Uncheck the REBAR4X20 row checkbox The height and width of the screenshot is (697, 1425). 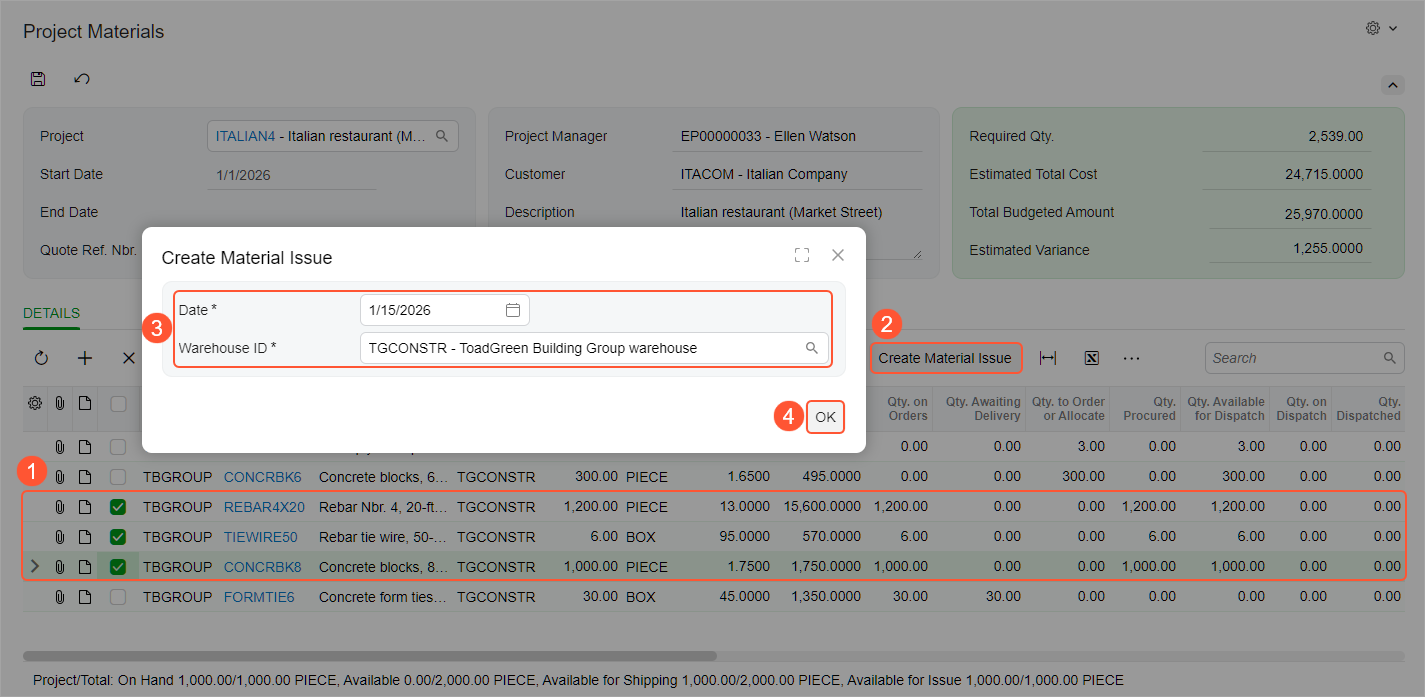[118, 507]
